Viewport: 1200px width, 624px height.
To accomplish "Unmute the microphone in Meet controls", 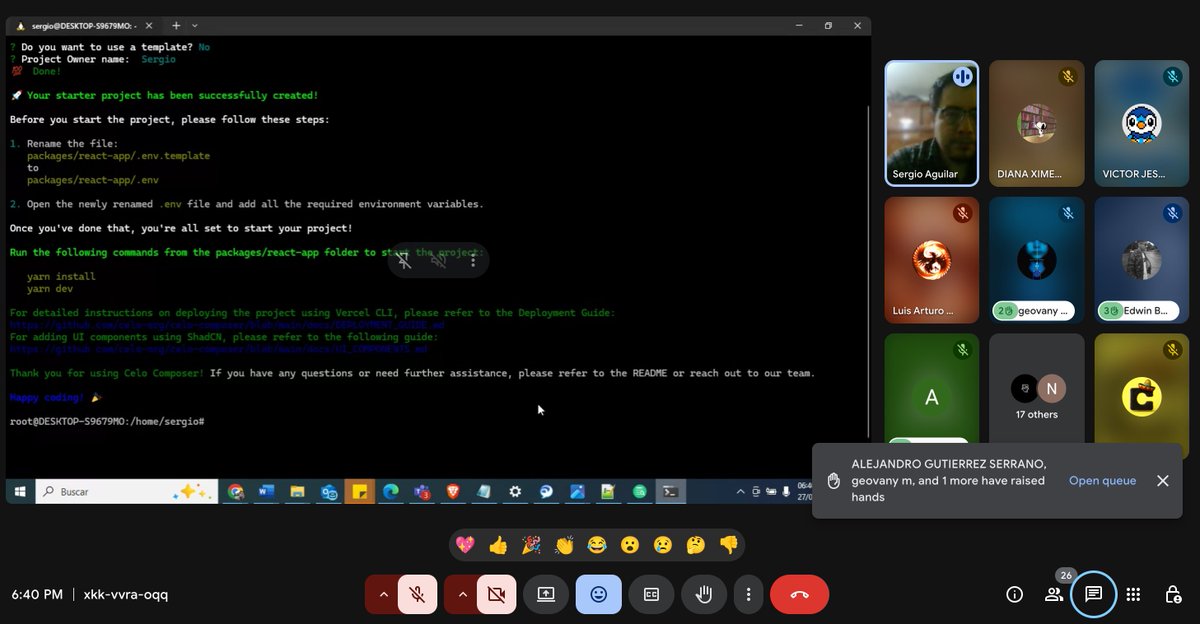I will [x=418, y=594].
